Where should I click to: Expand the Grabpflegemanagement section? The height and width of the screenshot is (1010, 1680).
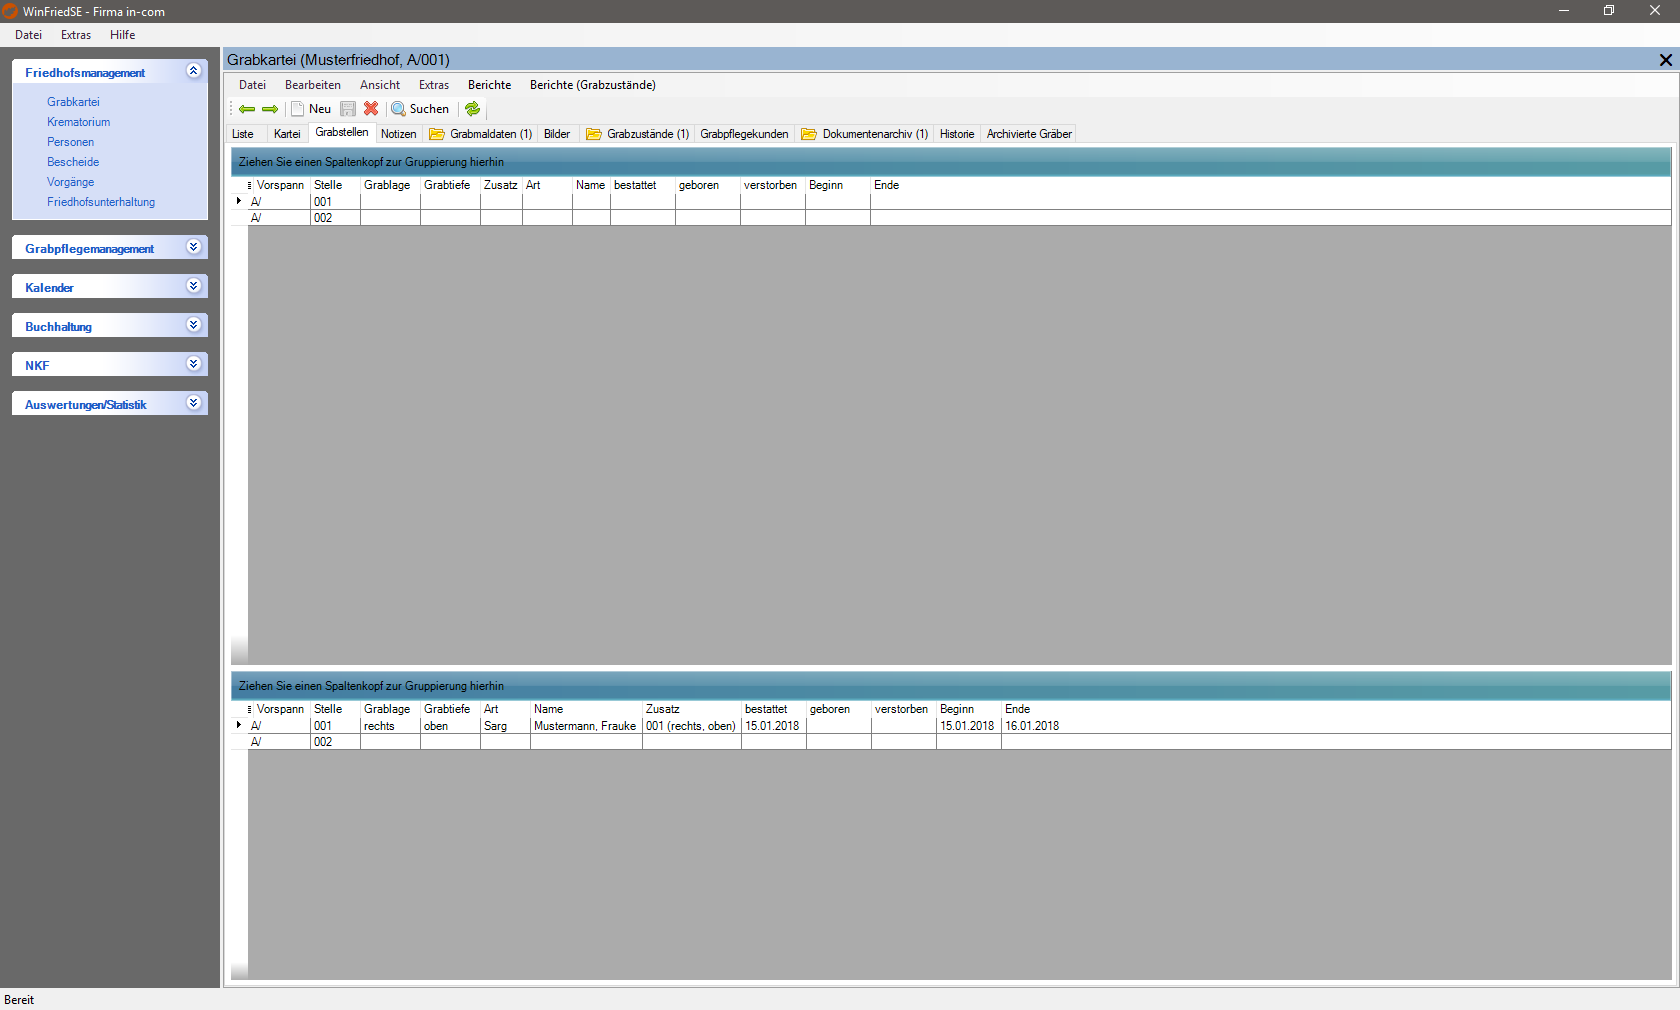click(194, 247)
